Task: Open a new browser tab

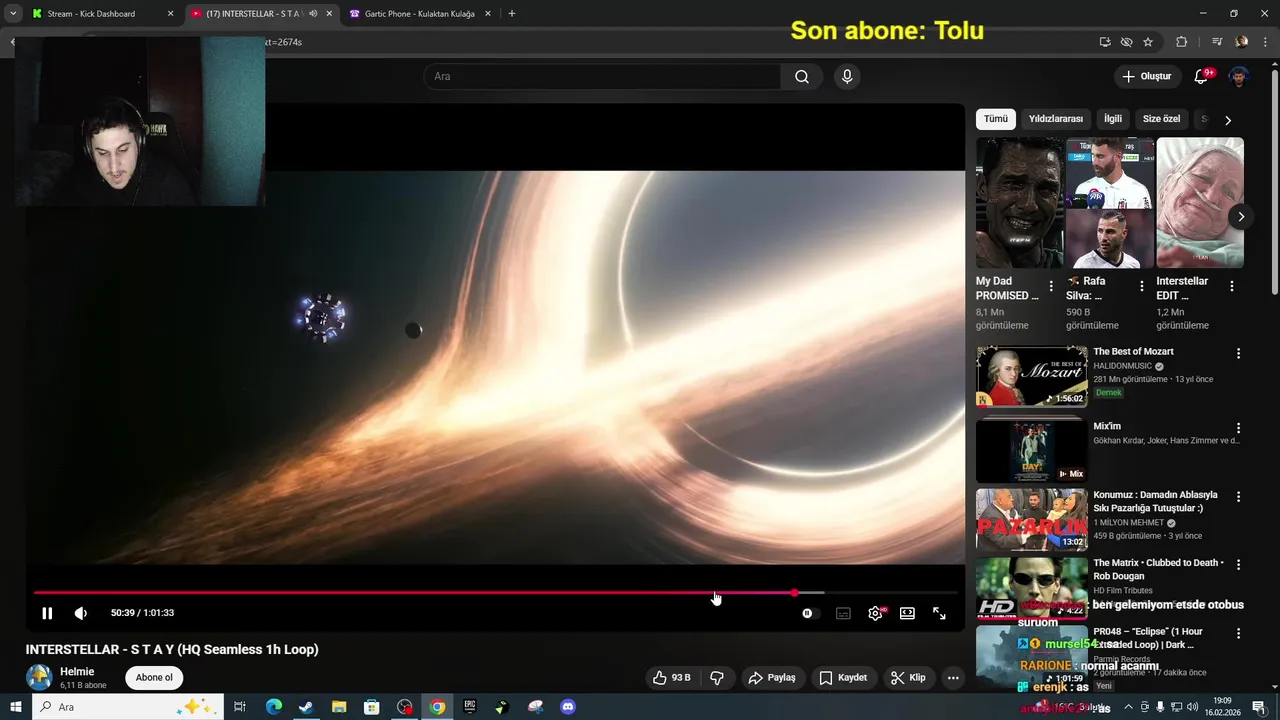Action: point(512,14)
